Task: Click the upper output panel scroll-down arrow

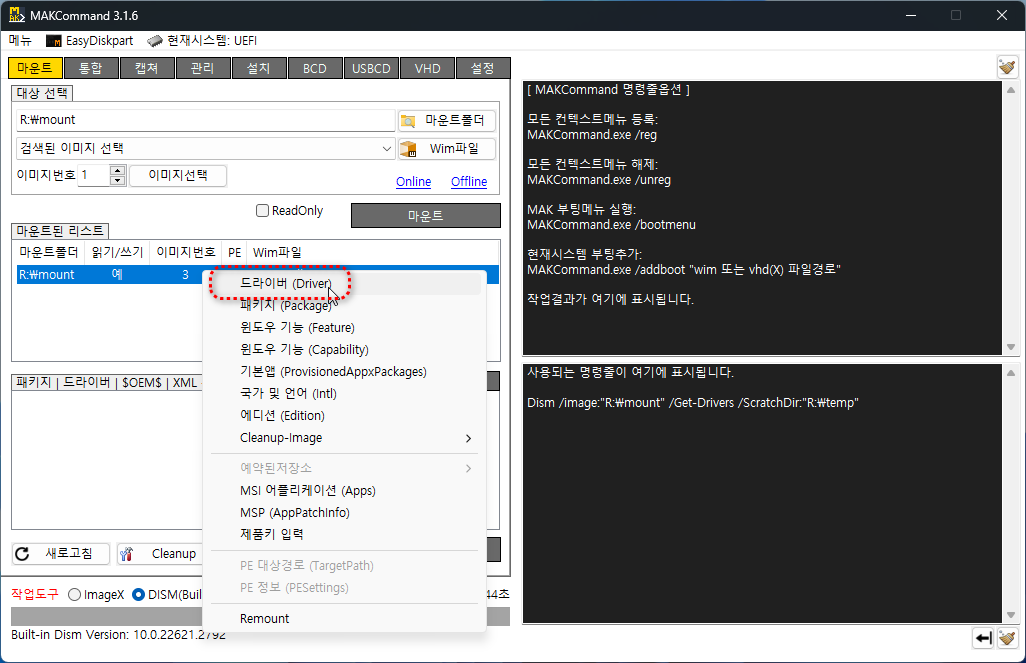Action: click(1011, 347)
